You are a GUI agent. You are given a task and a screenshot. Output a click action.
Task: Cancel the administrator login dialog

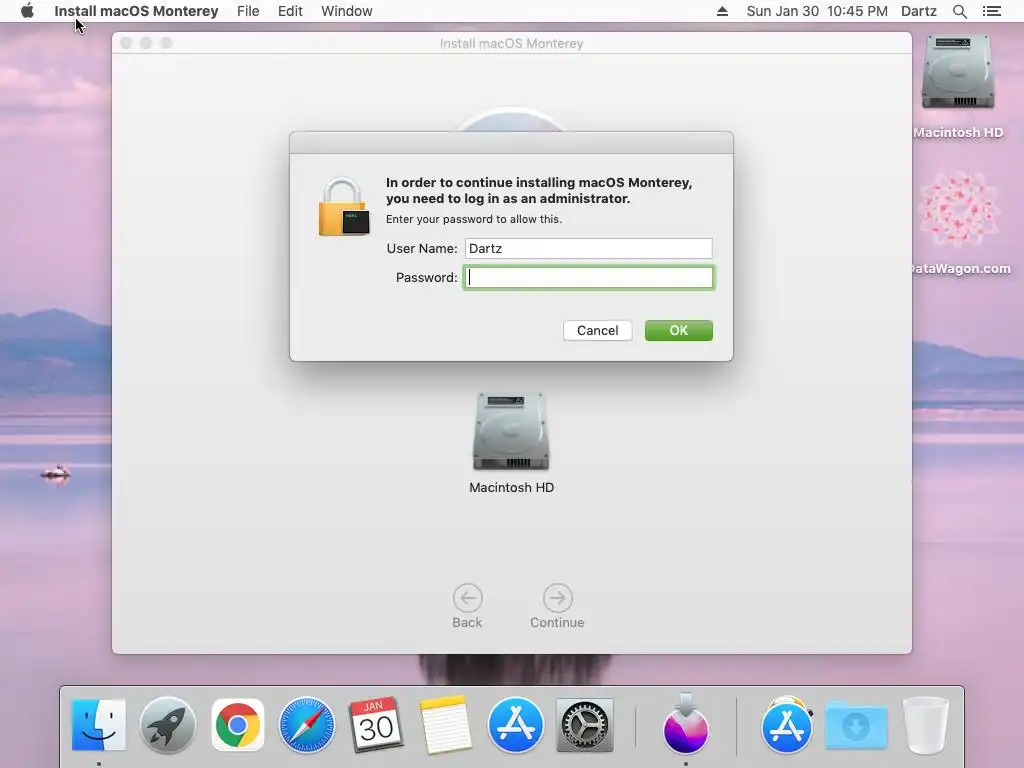[598, 330]
